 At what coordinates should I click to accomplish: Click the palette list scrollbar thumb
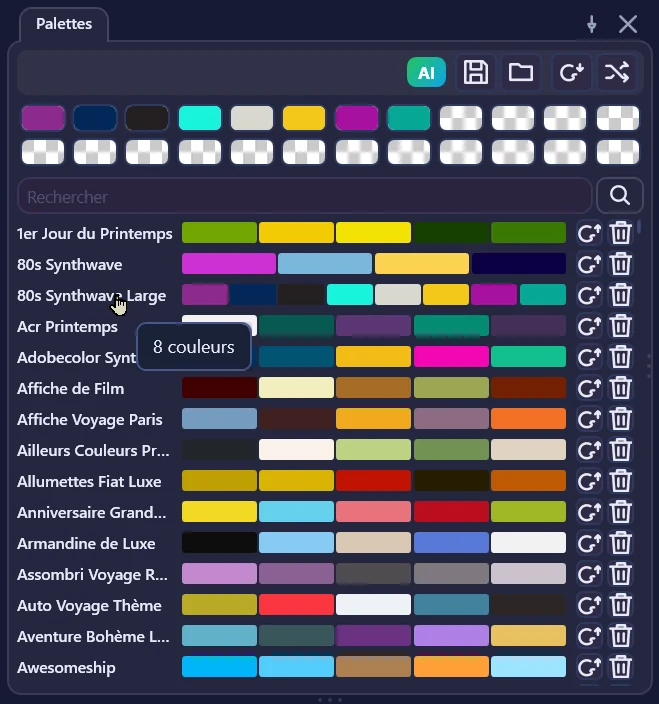point(639,227)
